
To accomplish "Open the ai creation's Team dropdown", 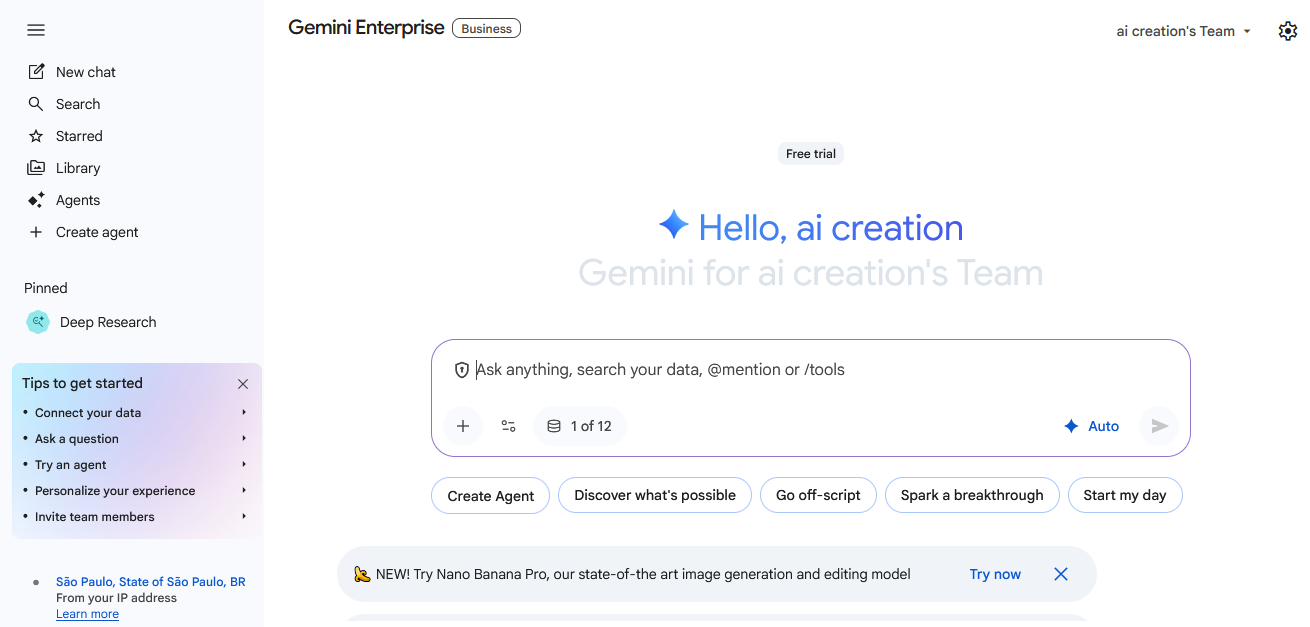I will [x=1184, y=31].
